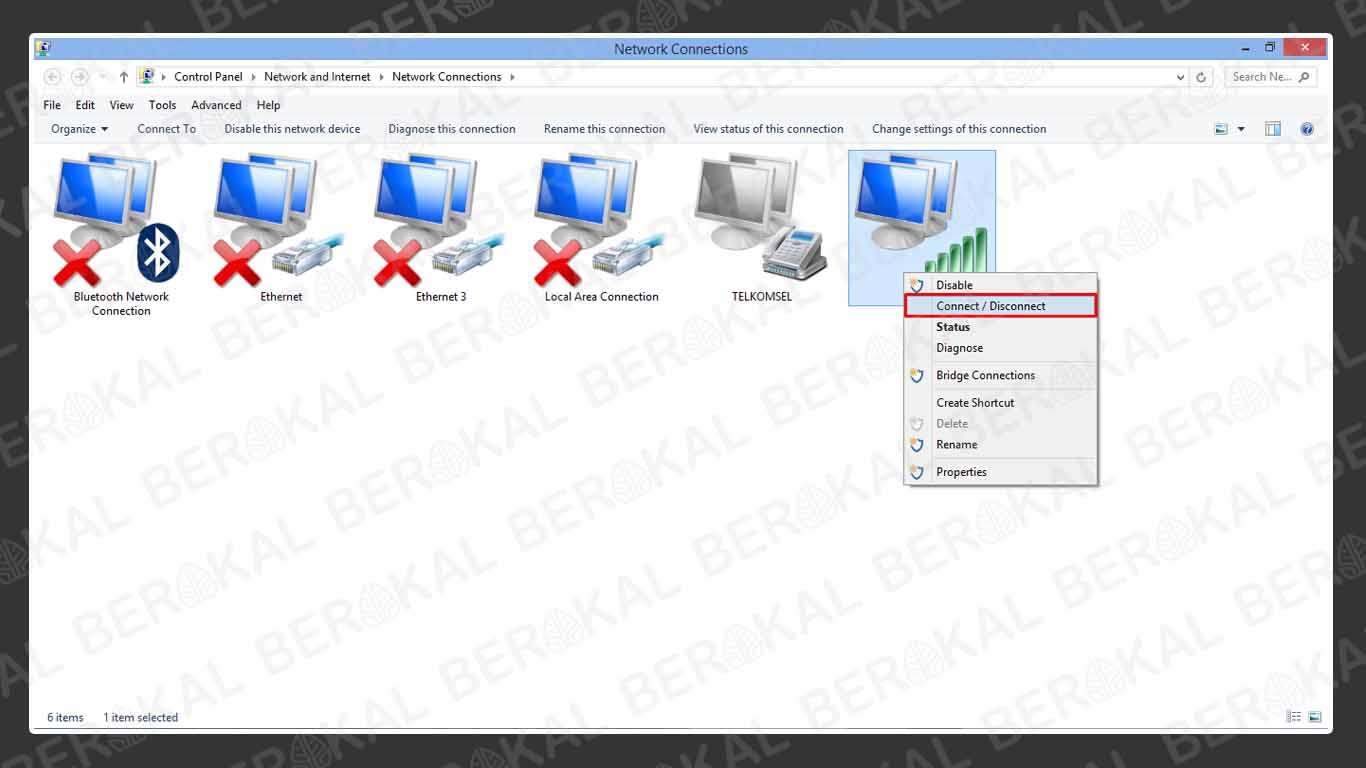Image resolution: width=1366 pixels, height=768 pixels.
Task: Open the view options dropdown arrow
Action: pos(1241,129)
